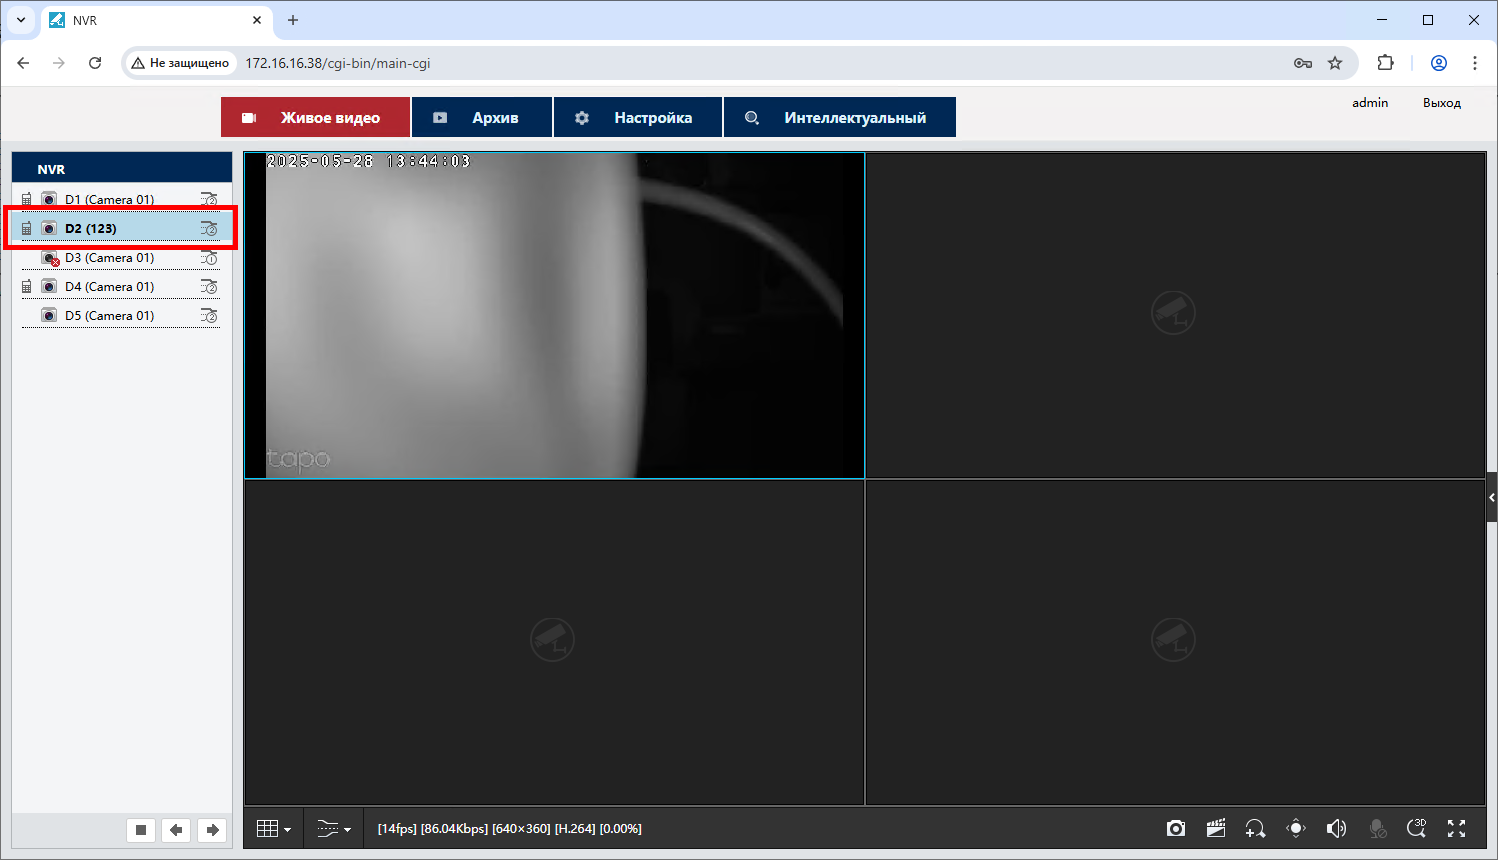Toggle the two-way microphone

pos(1377,828)
